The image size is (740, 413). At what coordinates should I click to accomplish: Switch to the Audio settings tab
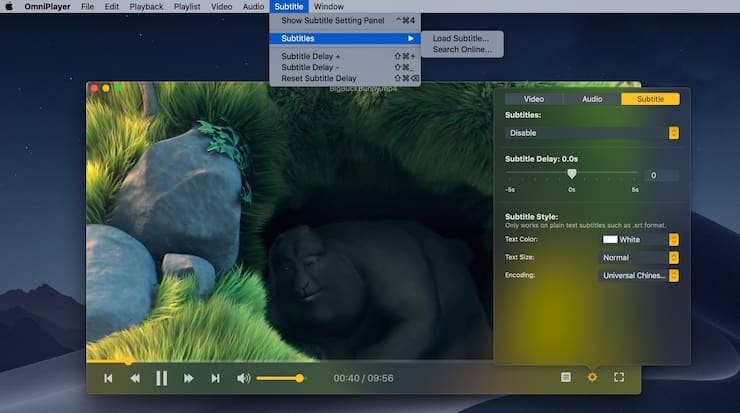coord(592,99)
